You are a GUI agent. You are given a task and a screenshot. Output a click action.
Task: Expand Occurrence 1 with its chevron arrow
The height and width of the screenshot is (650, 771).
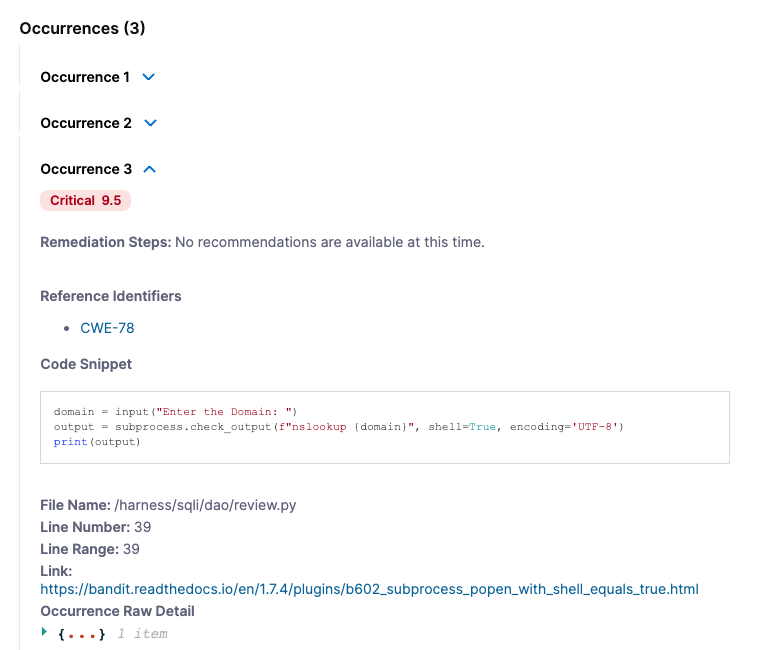149,77
